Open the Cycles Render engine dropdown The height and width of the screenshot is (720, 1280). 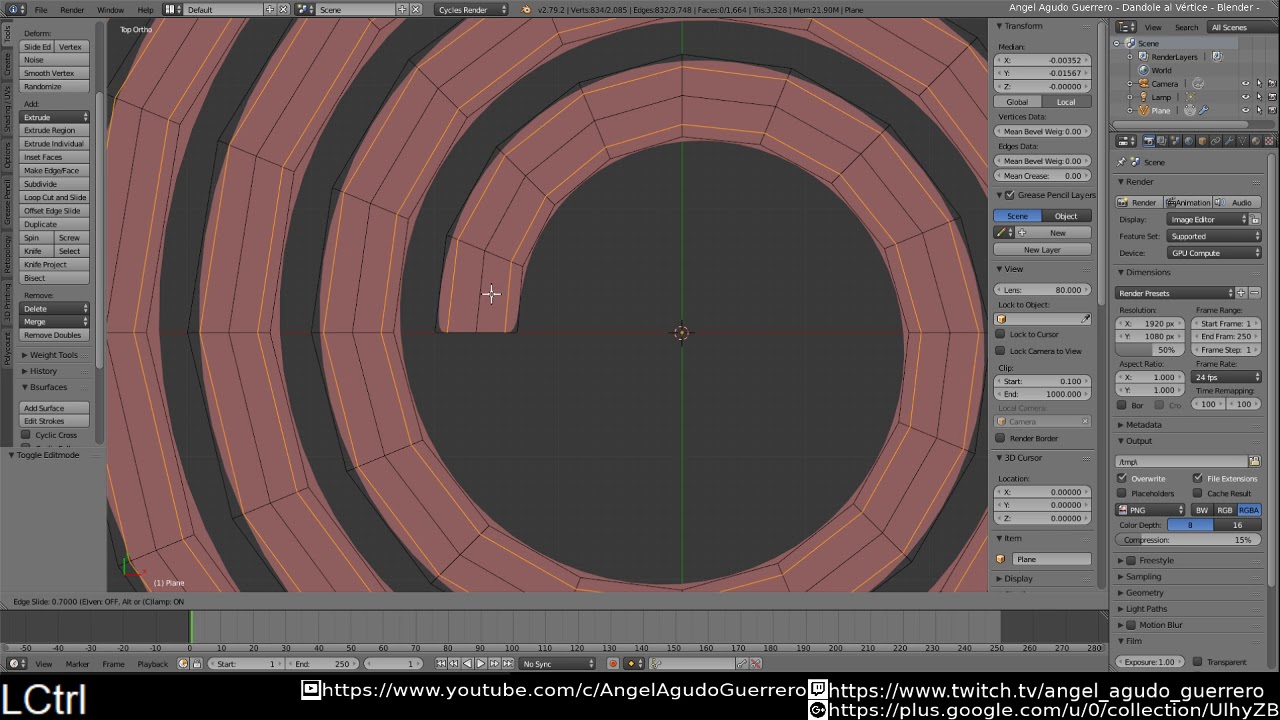(x=471, y=10)
